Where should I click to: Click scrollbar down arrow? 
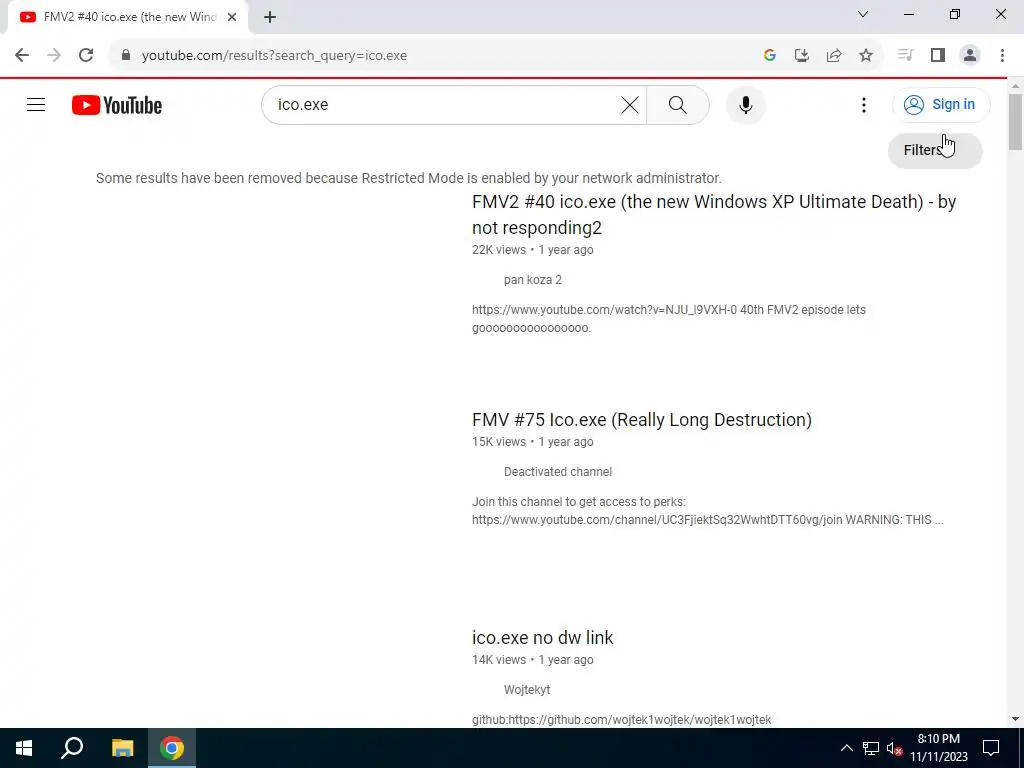[x=1016, y=720]
